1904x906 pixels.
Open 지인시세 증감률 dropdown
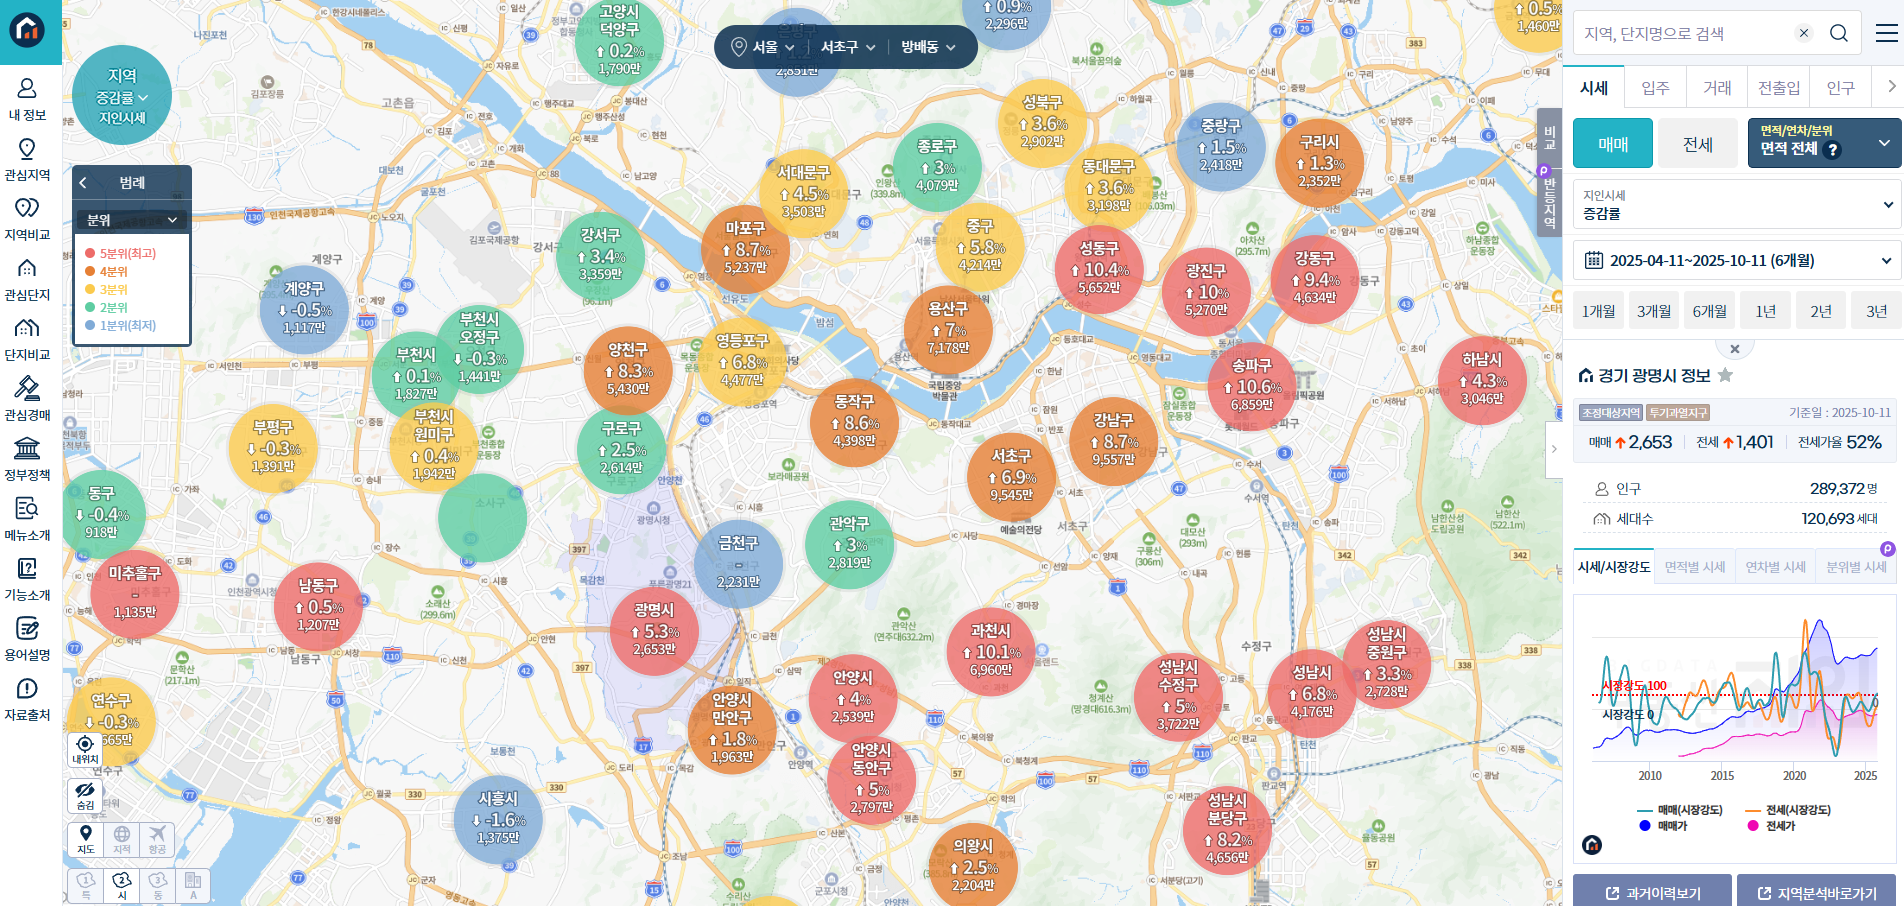(1737, 205)
